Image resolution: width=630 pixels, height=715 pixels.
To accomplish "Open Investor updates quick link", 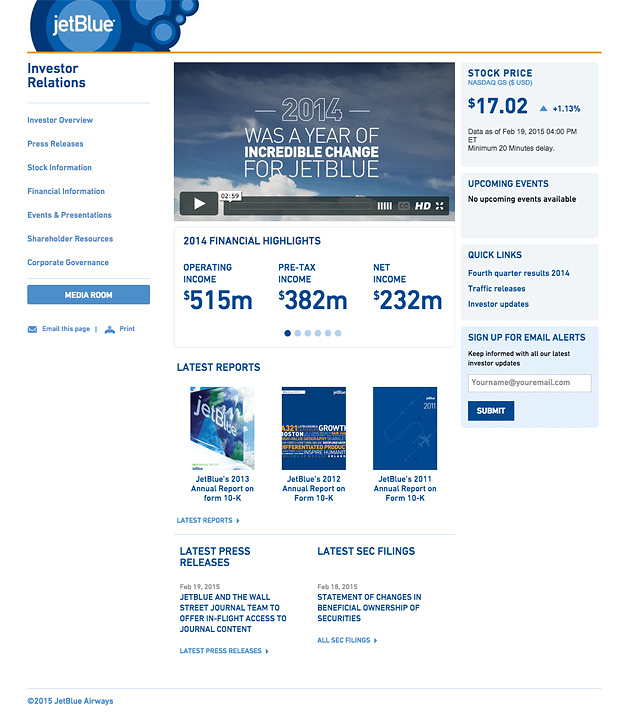I will (498, 304).
